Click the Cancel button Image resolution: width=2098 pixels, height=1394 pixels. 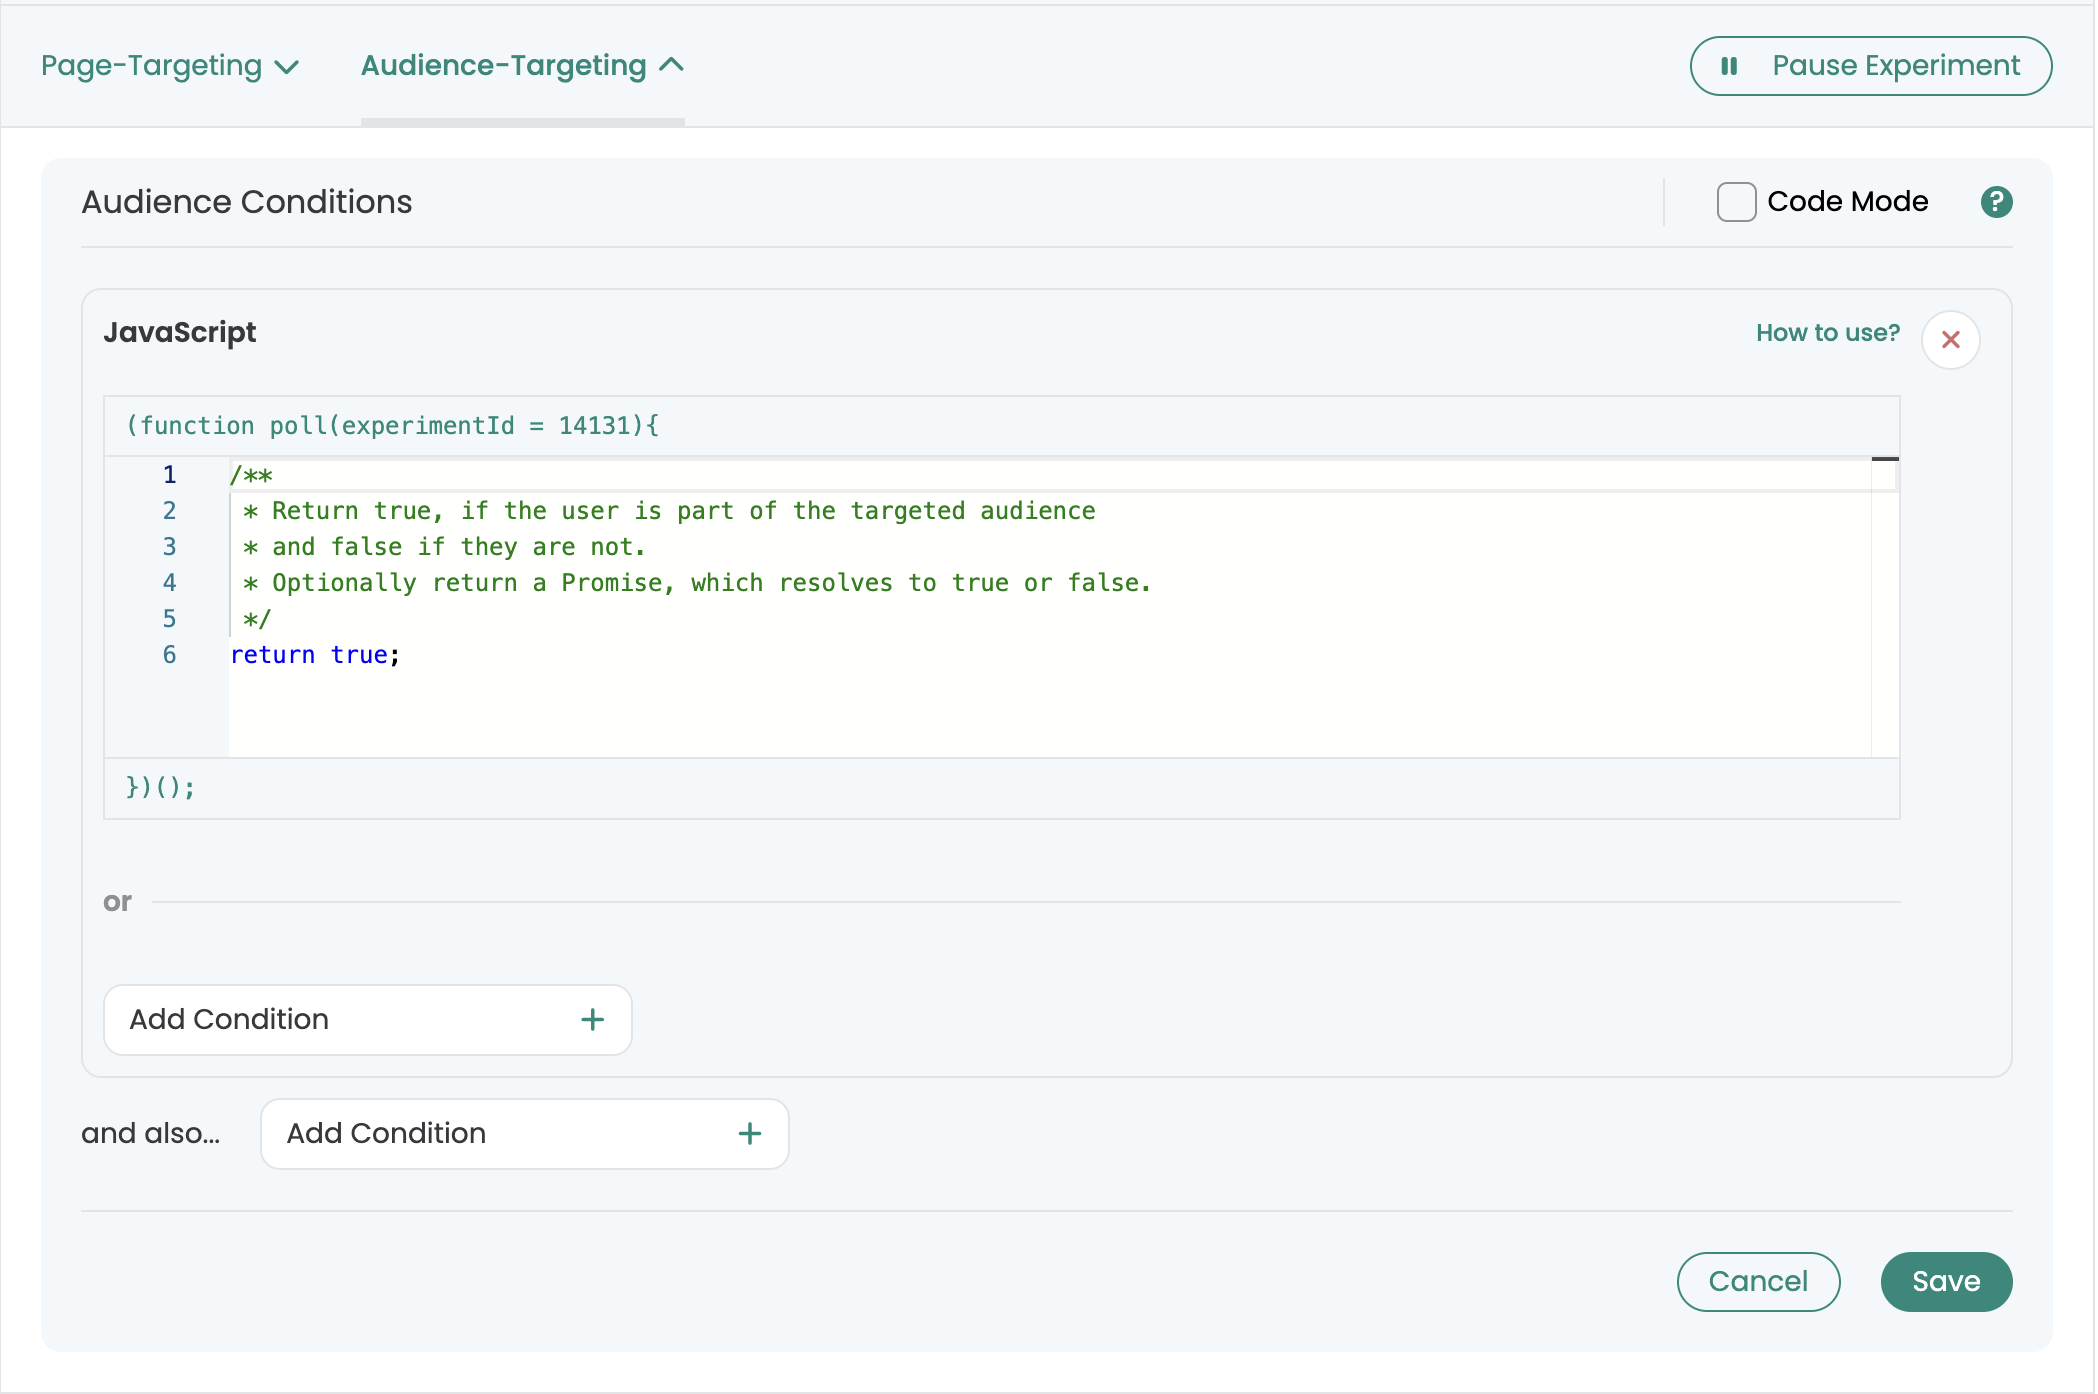pos(1758,1282)
